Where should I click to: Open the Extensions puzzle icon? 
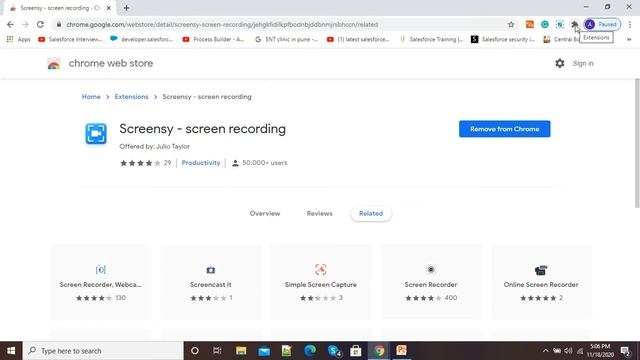(574, 24)
